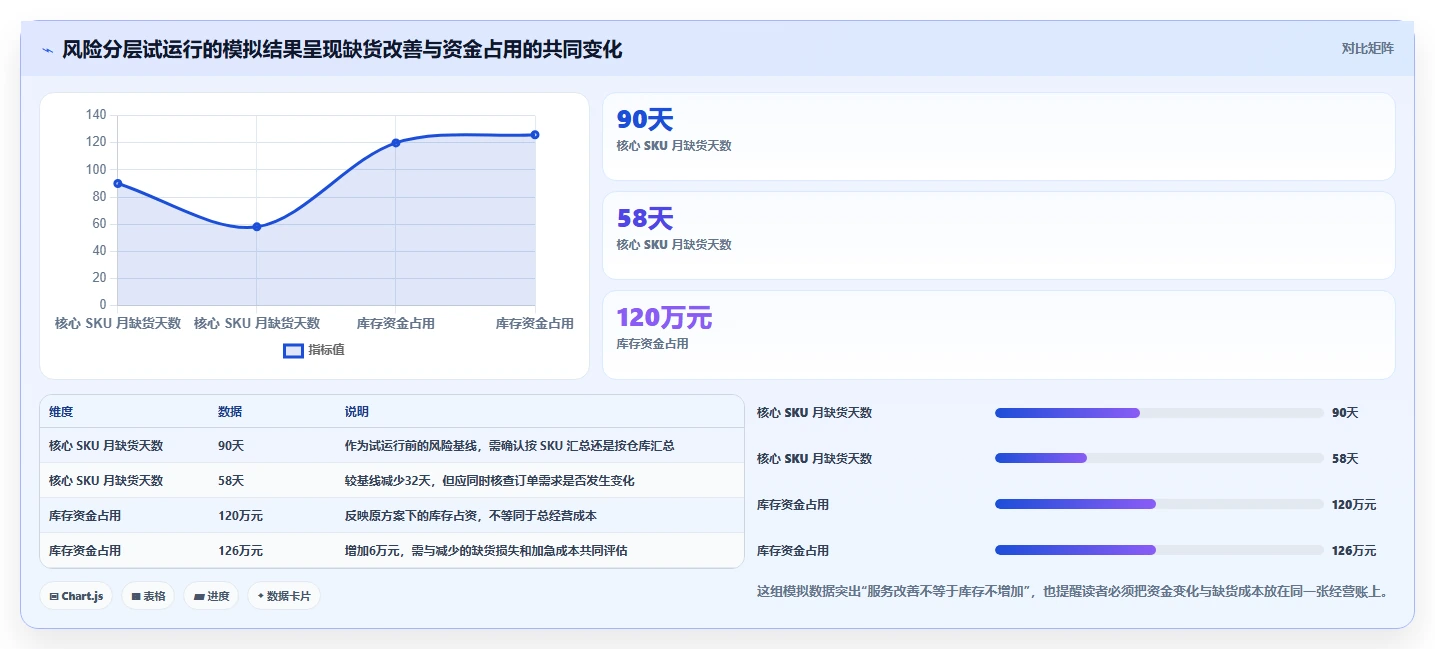Click the 进度 tag chip
The height and width of the screenshot is (649, 1435).
211,596
